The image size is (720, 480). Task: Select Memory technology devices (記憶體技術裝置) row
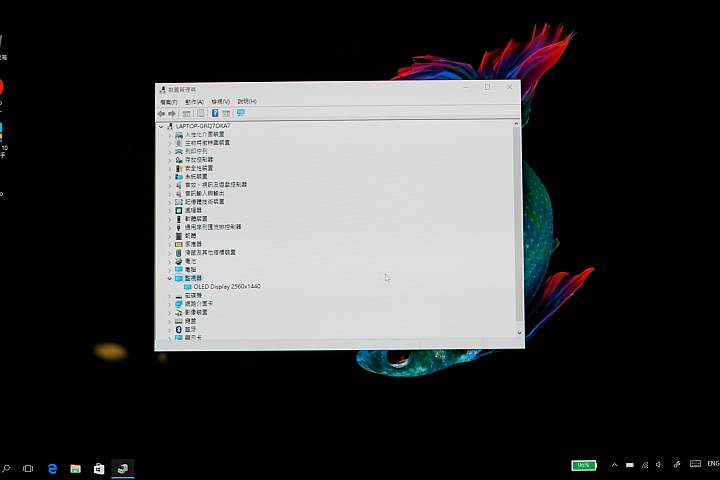click(204, 202)
